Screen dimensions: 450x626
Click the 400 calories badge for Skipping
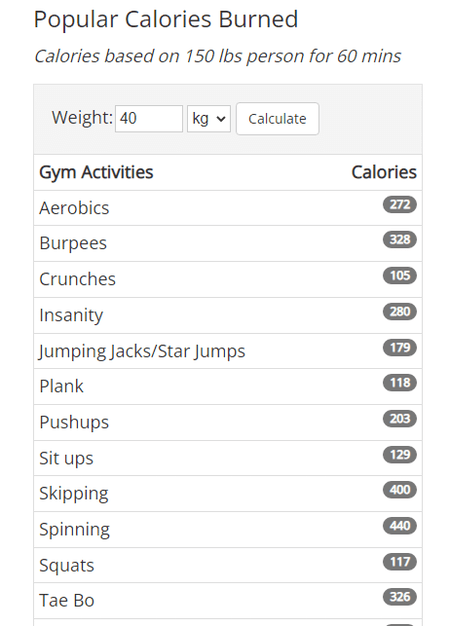point(400,490)
